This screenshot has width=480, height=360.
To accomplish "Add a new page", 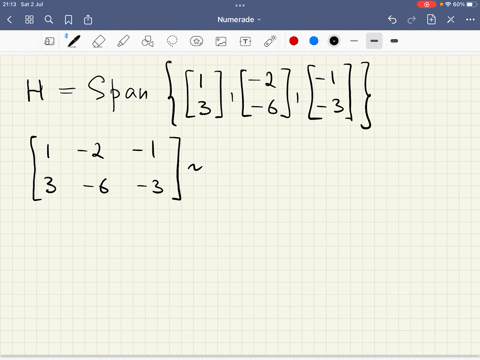I will point(431,19).
